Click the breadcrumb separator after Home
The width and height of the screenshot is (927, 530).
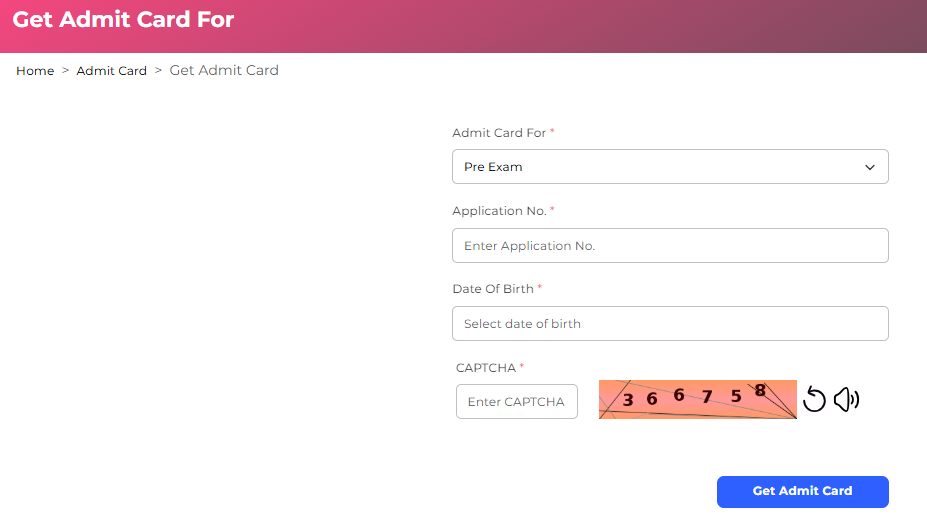point(65,71)
